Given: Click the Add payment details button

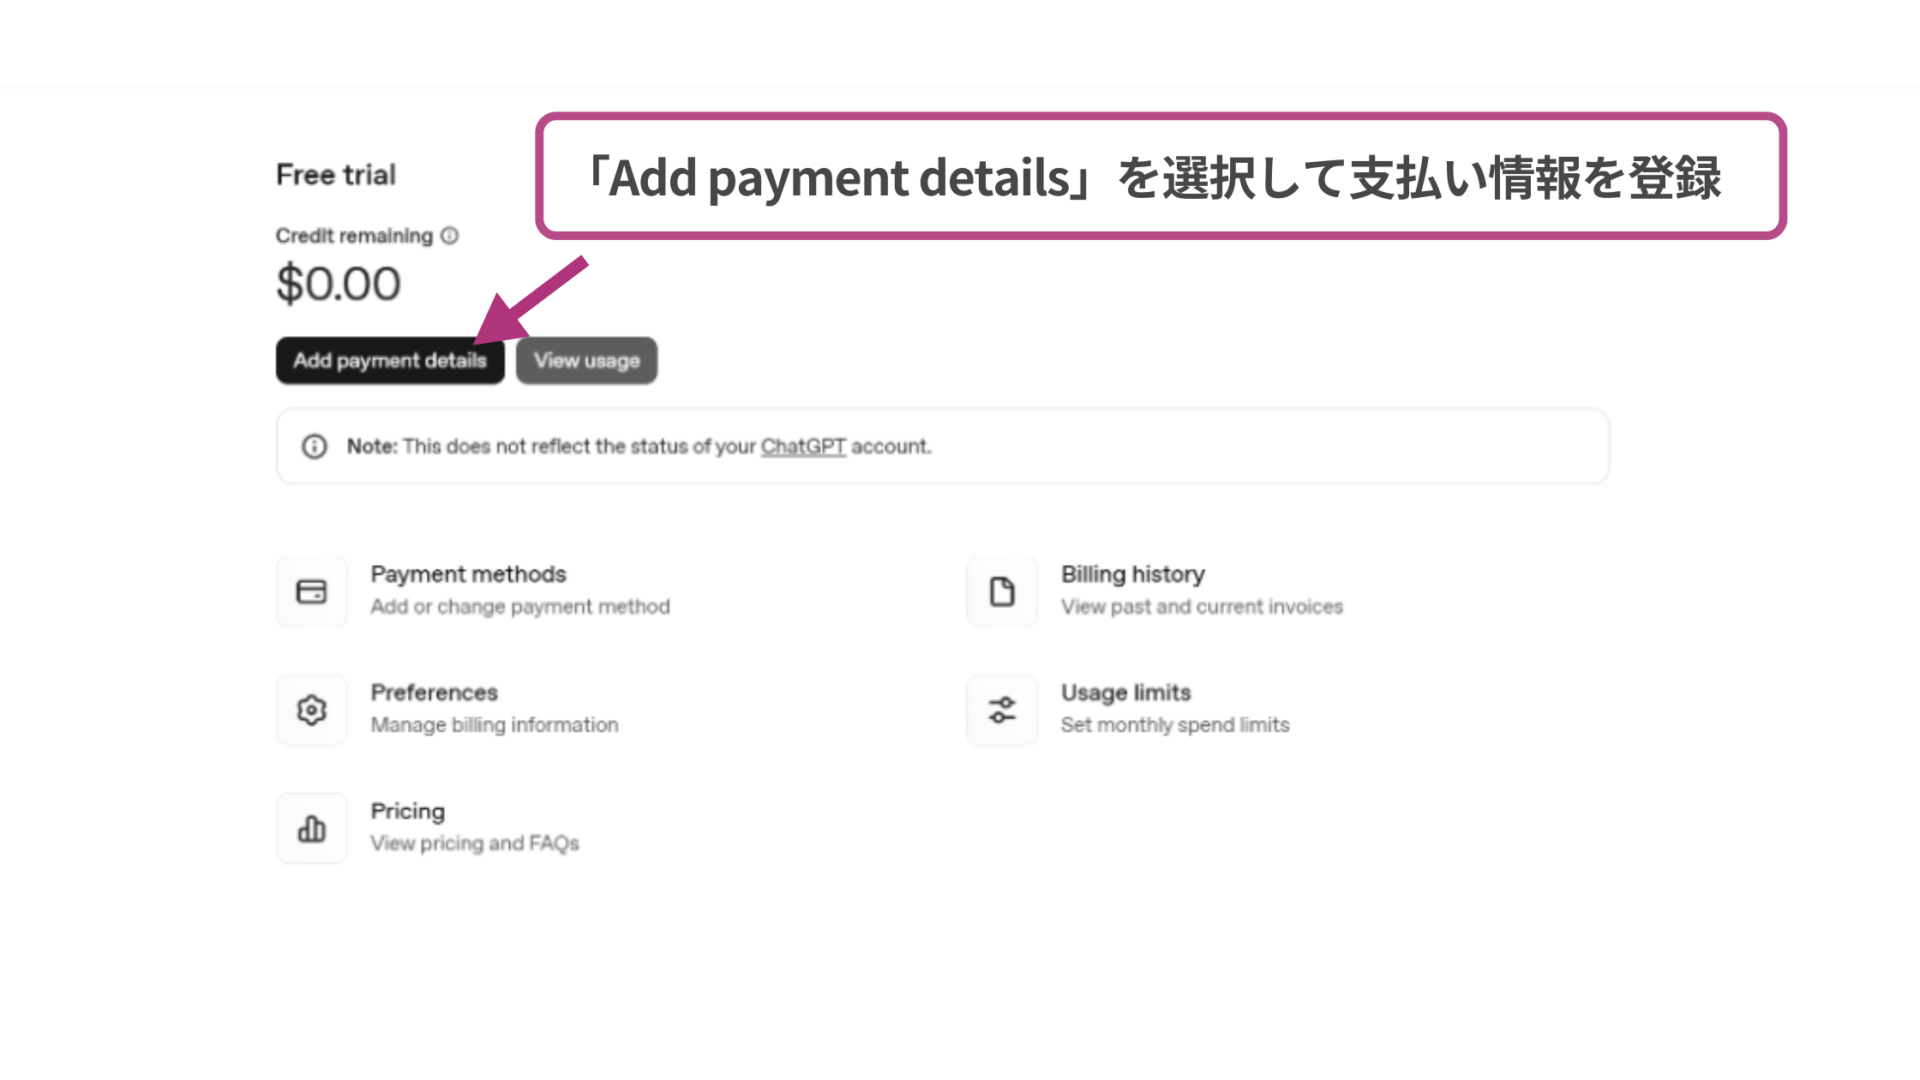Looking at the screenshot, I should (389, 360).
